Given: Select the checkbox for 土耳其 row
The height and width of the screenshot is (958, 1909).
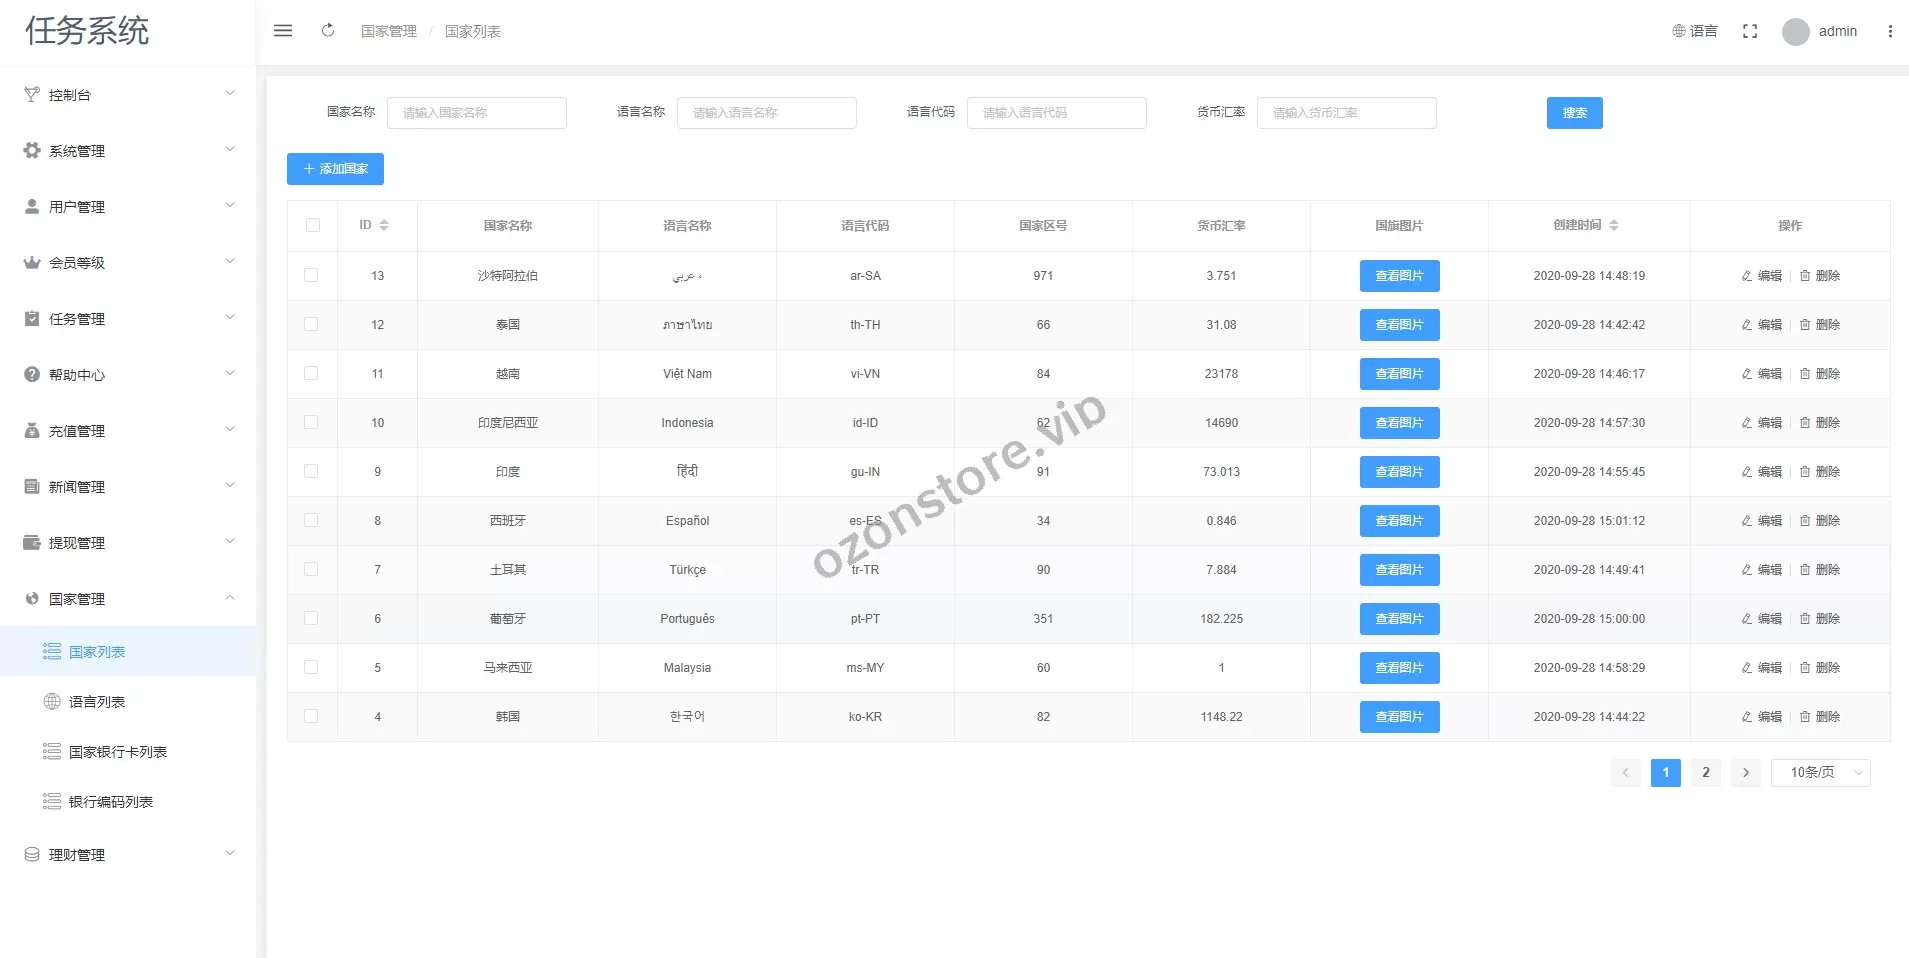Looking at the screenshot, I should pyautogui.click(x=311, y=570).
